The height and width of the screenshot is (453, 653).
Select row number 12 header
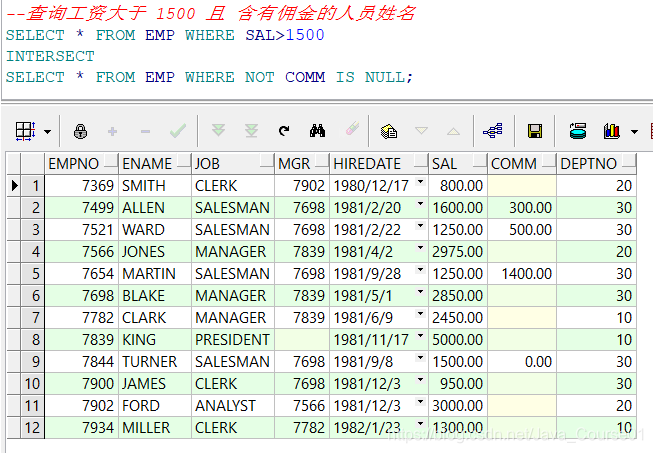point(32,428)
